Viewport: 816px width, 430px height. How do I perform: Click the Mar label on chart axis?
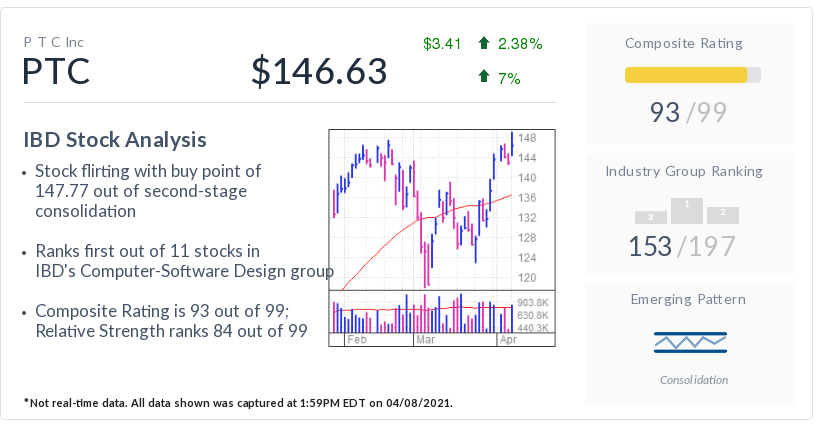[x=427, y=340]
